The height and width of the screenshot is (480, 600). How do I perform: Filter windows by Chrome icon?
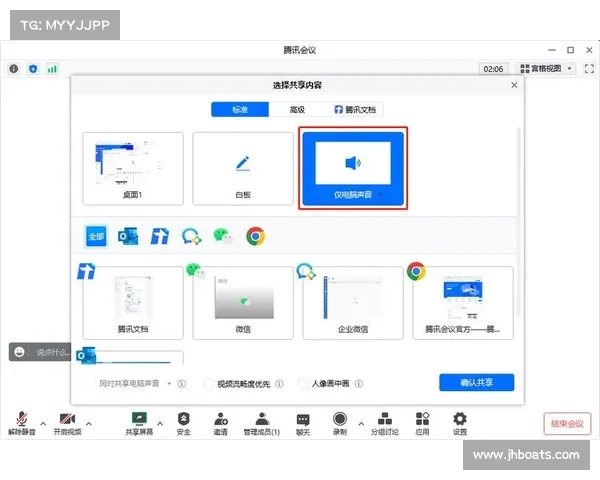tap(256, 236)
